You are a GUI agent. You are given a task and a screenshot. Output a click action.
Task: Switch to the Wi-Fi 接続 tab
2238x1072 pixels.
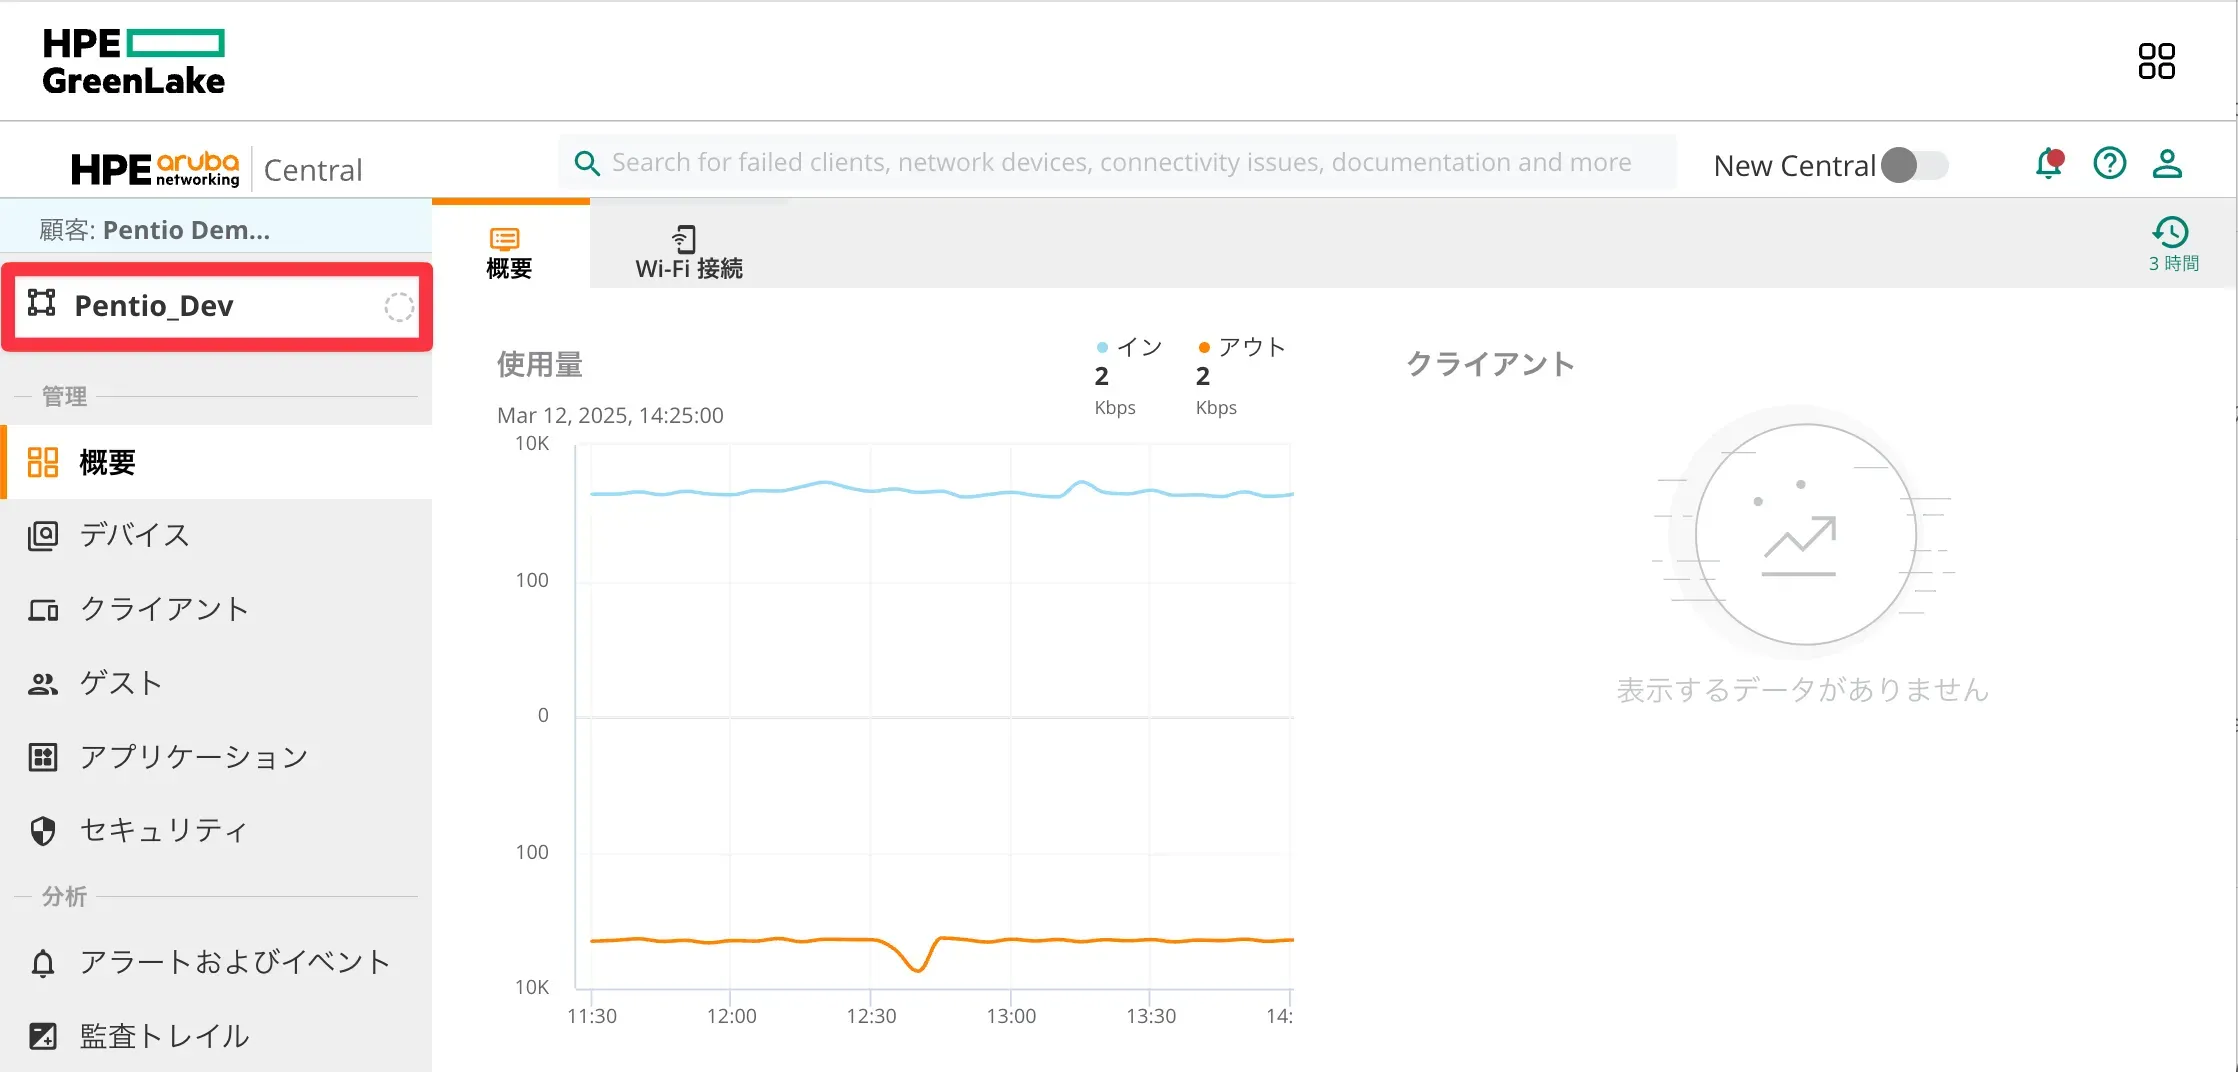tap(688, 252)
